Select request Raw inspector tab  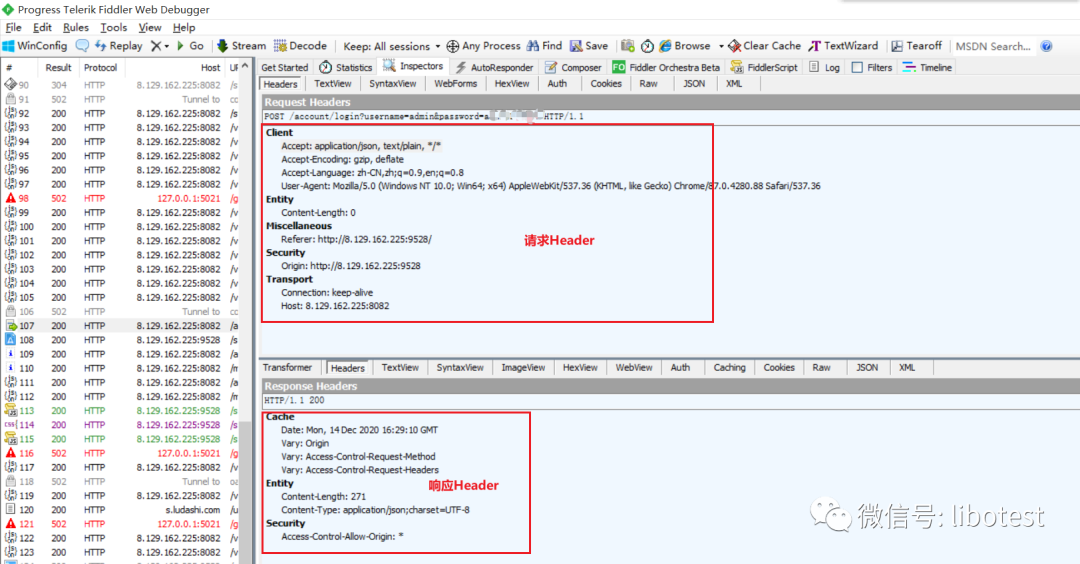pyautogui.click(x=648, y=84)
